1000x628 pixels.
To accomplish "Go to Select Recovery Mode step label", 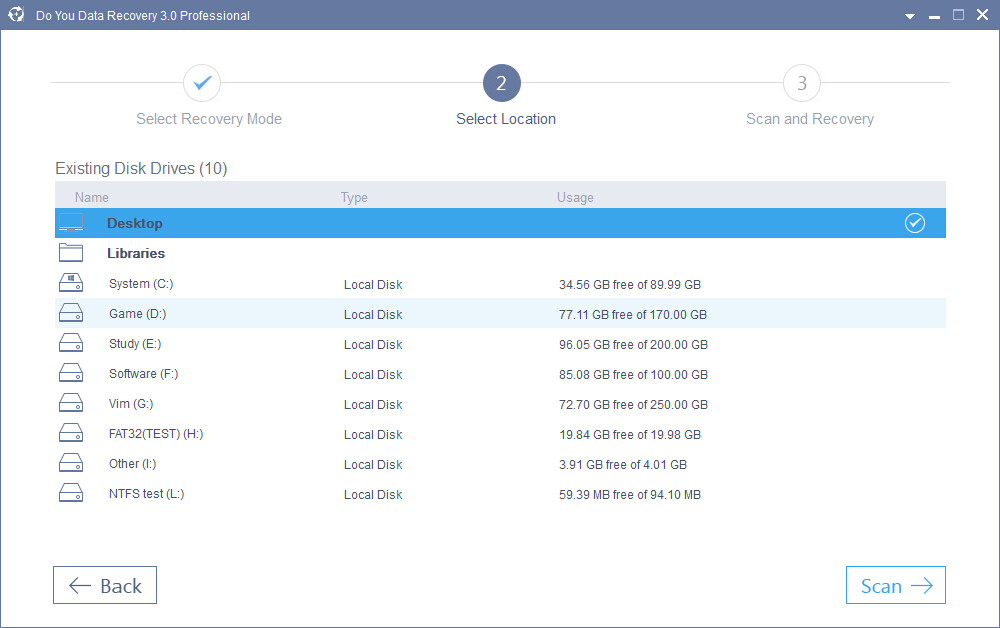I will [209, 119].
